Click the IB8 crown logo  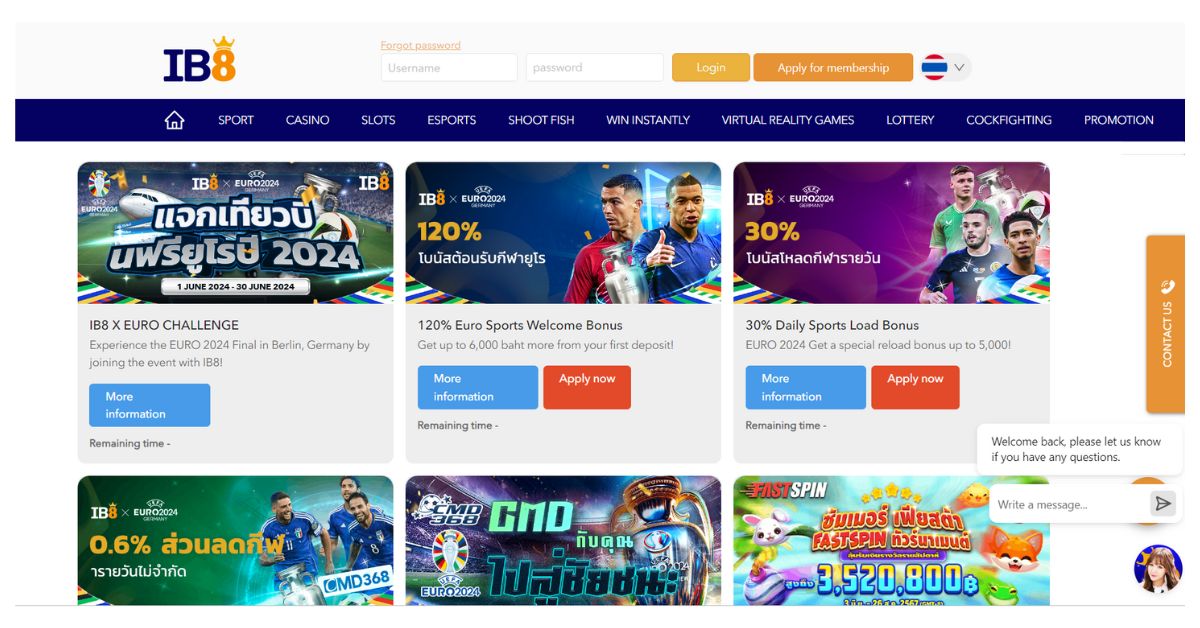pyautogui.click(x=200, y=60)
